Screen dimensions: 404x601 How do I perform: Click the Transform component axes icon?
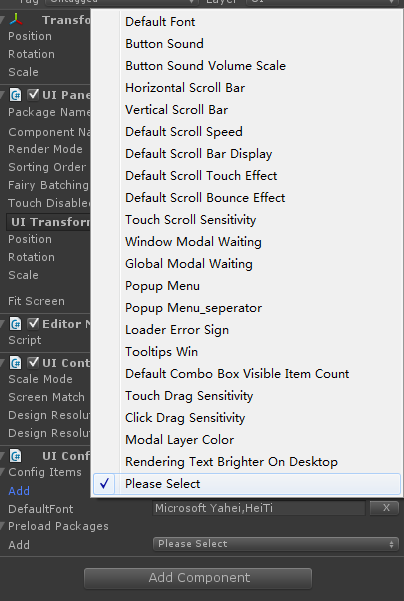tap(16, 19)
